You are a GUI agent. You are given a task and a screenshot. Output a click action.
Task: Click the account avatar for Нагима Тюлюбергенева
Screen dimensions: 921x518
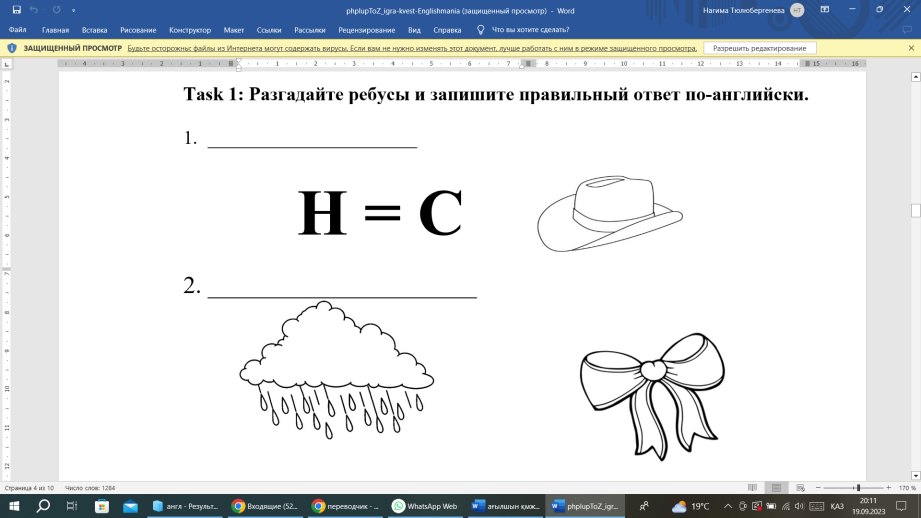(x=797, y=10)
